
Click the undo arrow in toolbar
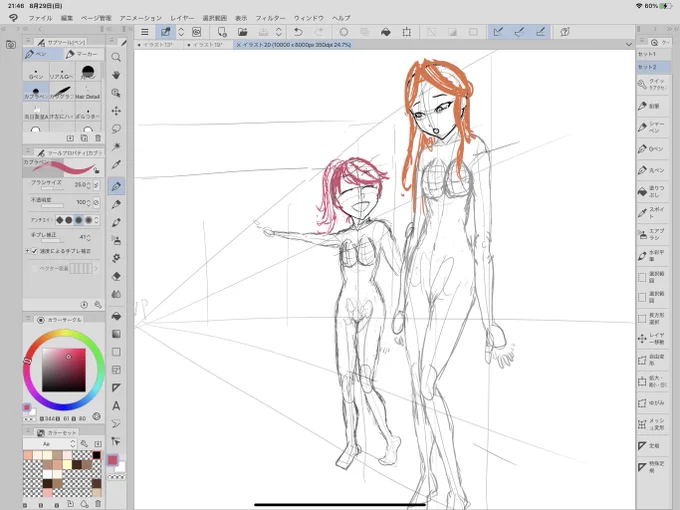(x=298, y=32)
